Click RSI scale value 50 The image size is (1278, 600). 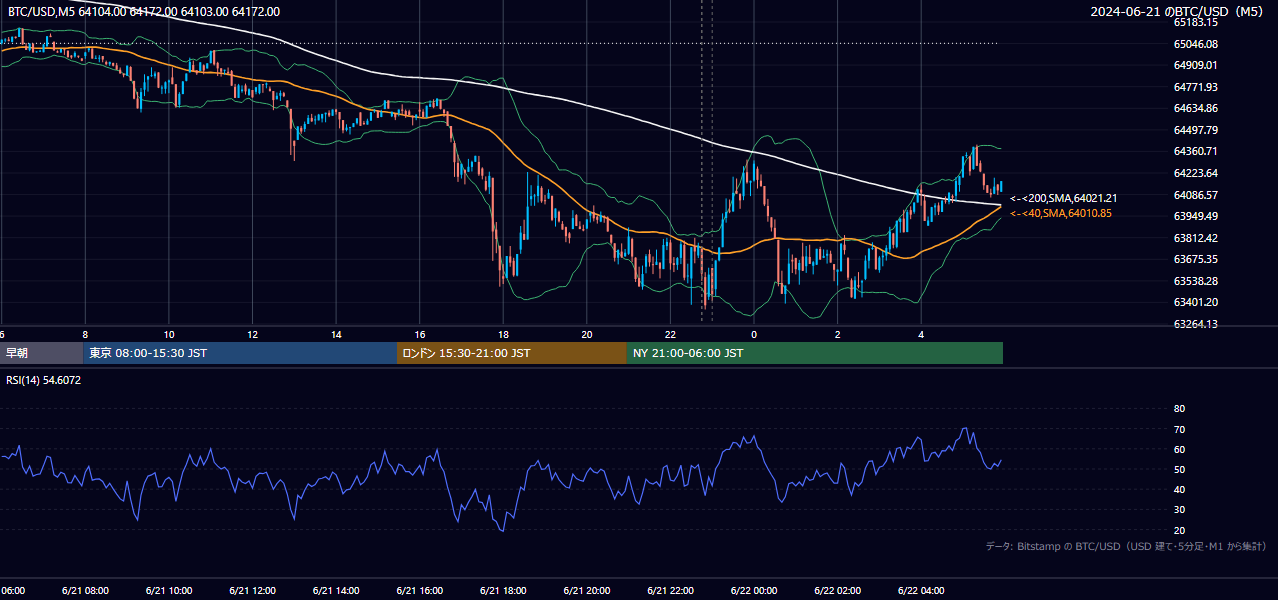click(x=1179, y=469)
